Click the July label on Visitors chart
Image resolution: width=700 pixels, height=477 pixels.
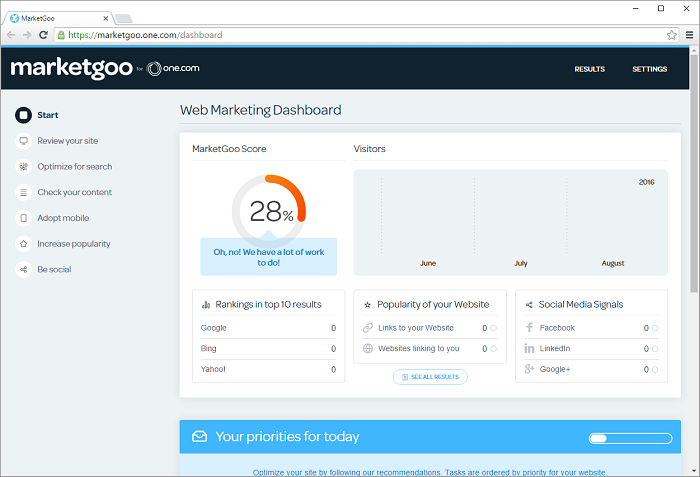coord(521,264)
